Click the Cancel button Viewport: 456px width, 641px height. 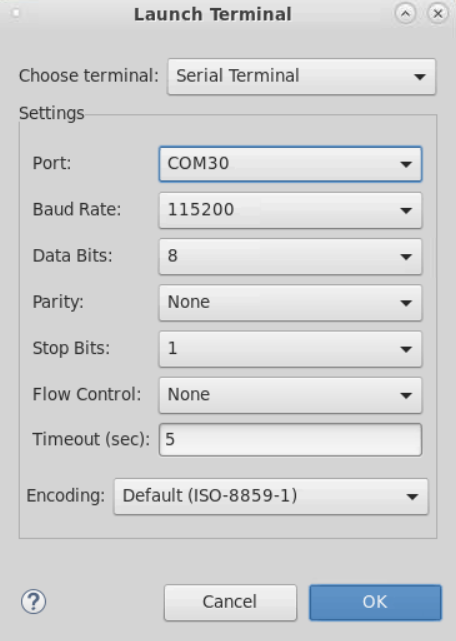230,602
